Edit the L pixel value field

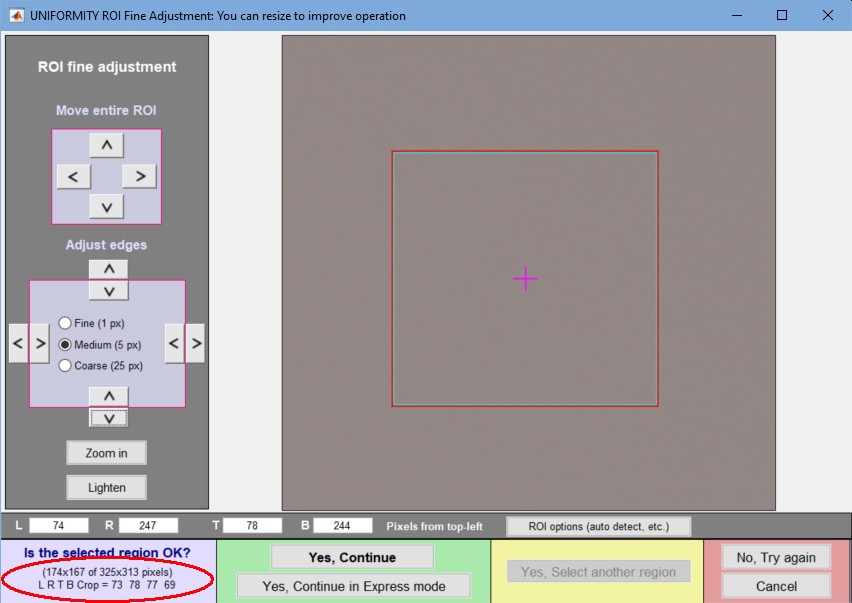click(59, 525)
